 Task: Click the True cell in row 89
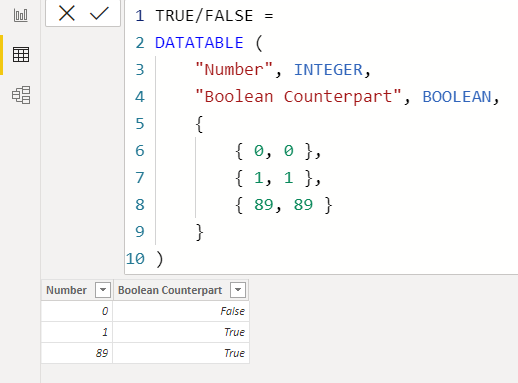(181, 353)
